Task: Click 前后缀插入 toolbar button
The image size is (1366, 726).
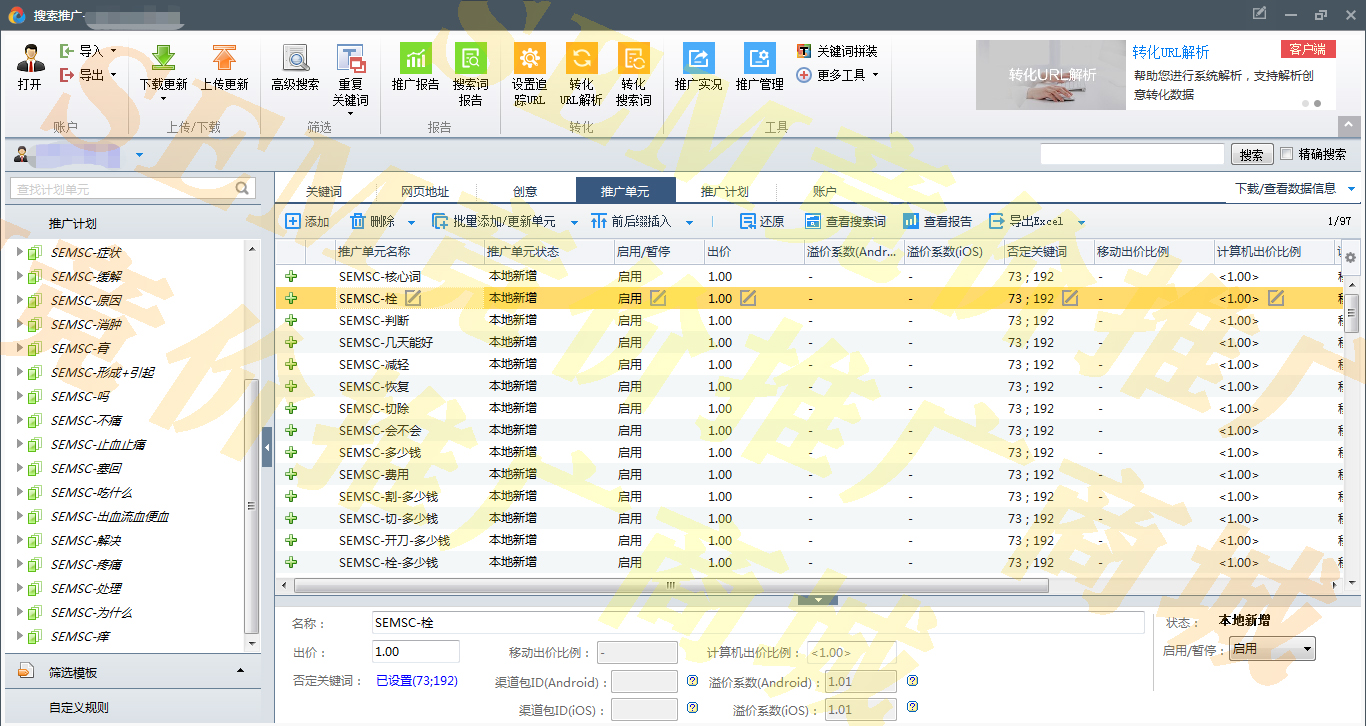Action: point(631,222)
